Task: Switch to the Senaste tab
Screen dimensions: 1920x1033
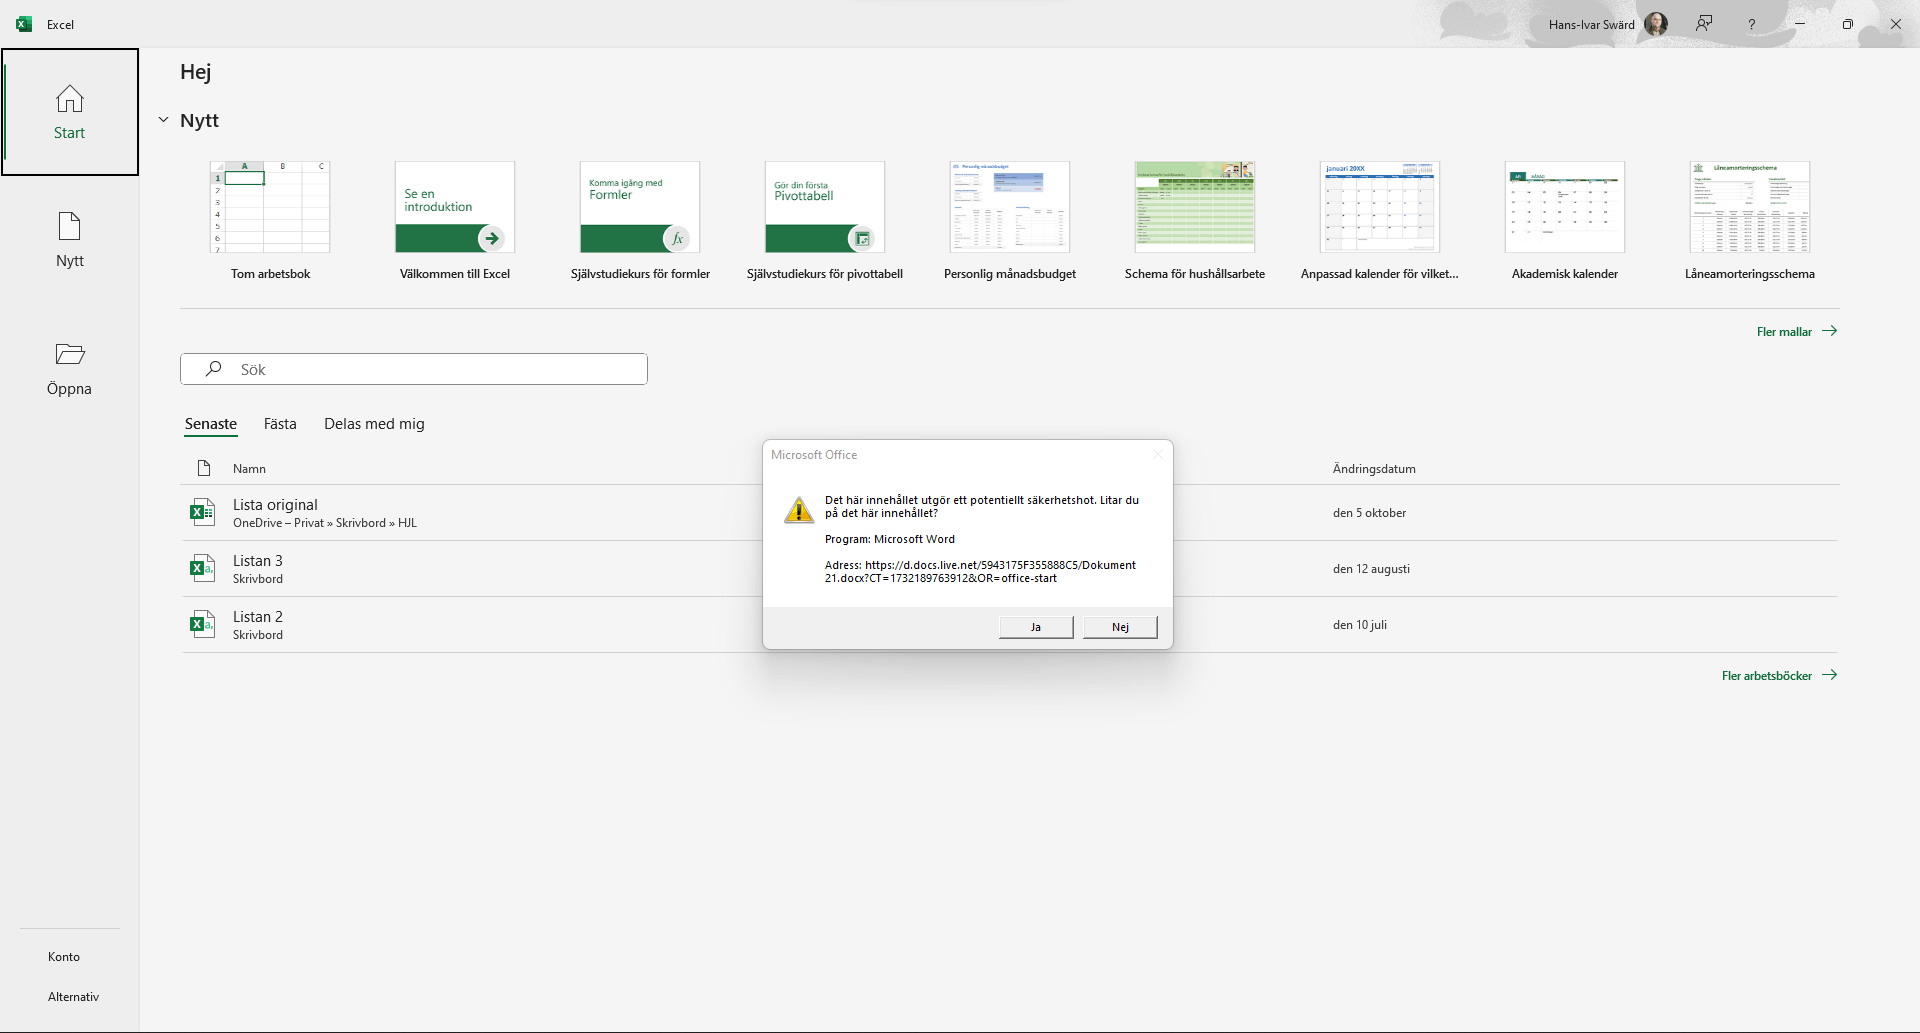Action: click(x=211, y=424)
